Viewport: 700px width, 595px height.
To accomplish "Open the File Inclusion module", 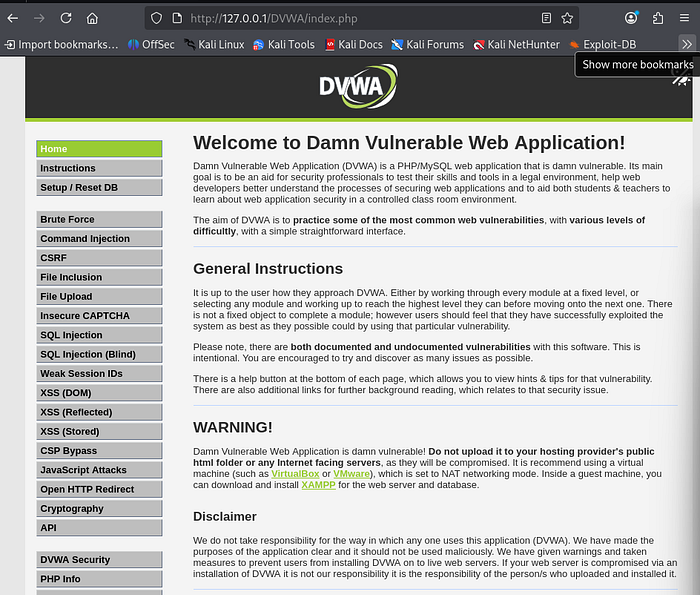I will pos(99,277).
